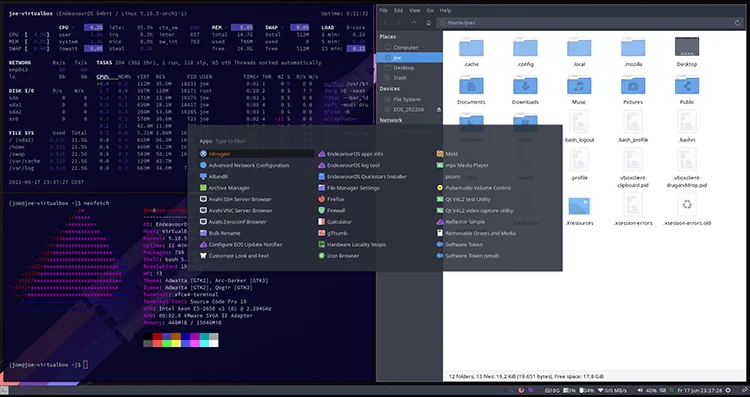Launch Customize Look and Feel

click(234, 256)
